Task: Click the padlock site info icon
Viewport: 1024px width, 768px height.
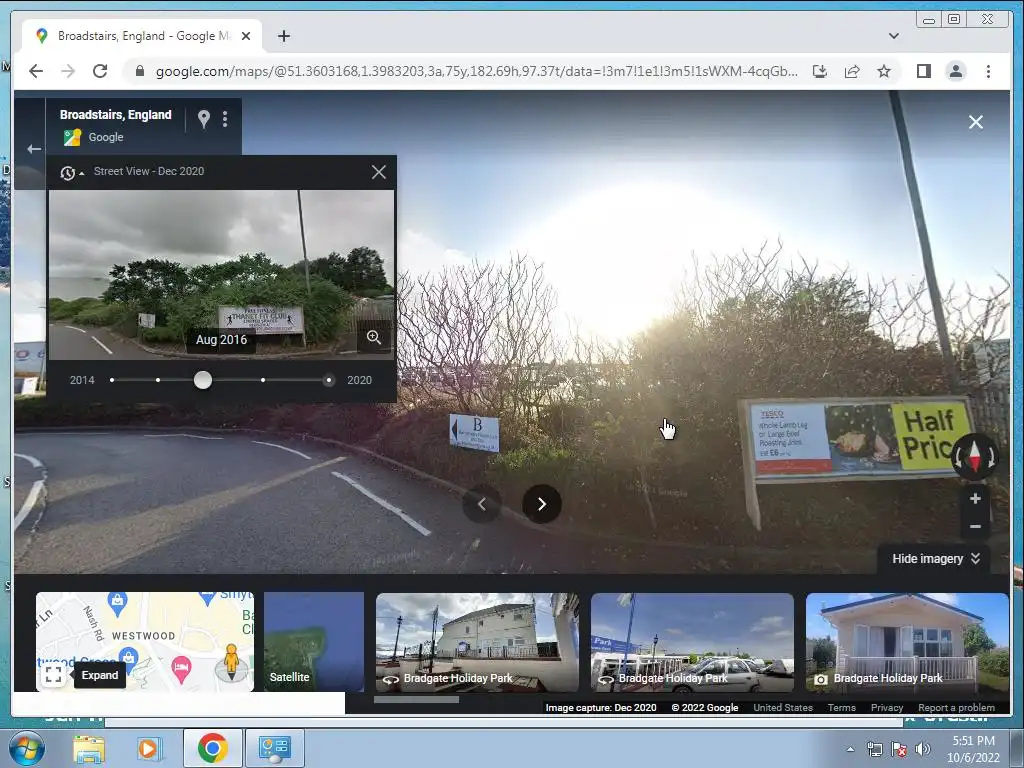Action: point(139,71)
